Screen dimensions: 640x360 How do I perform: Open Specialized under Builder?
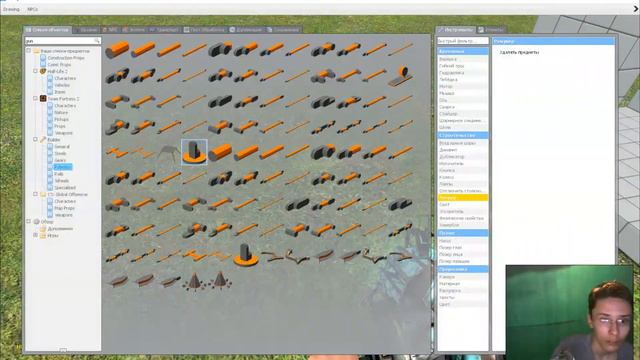coord(65,187)
